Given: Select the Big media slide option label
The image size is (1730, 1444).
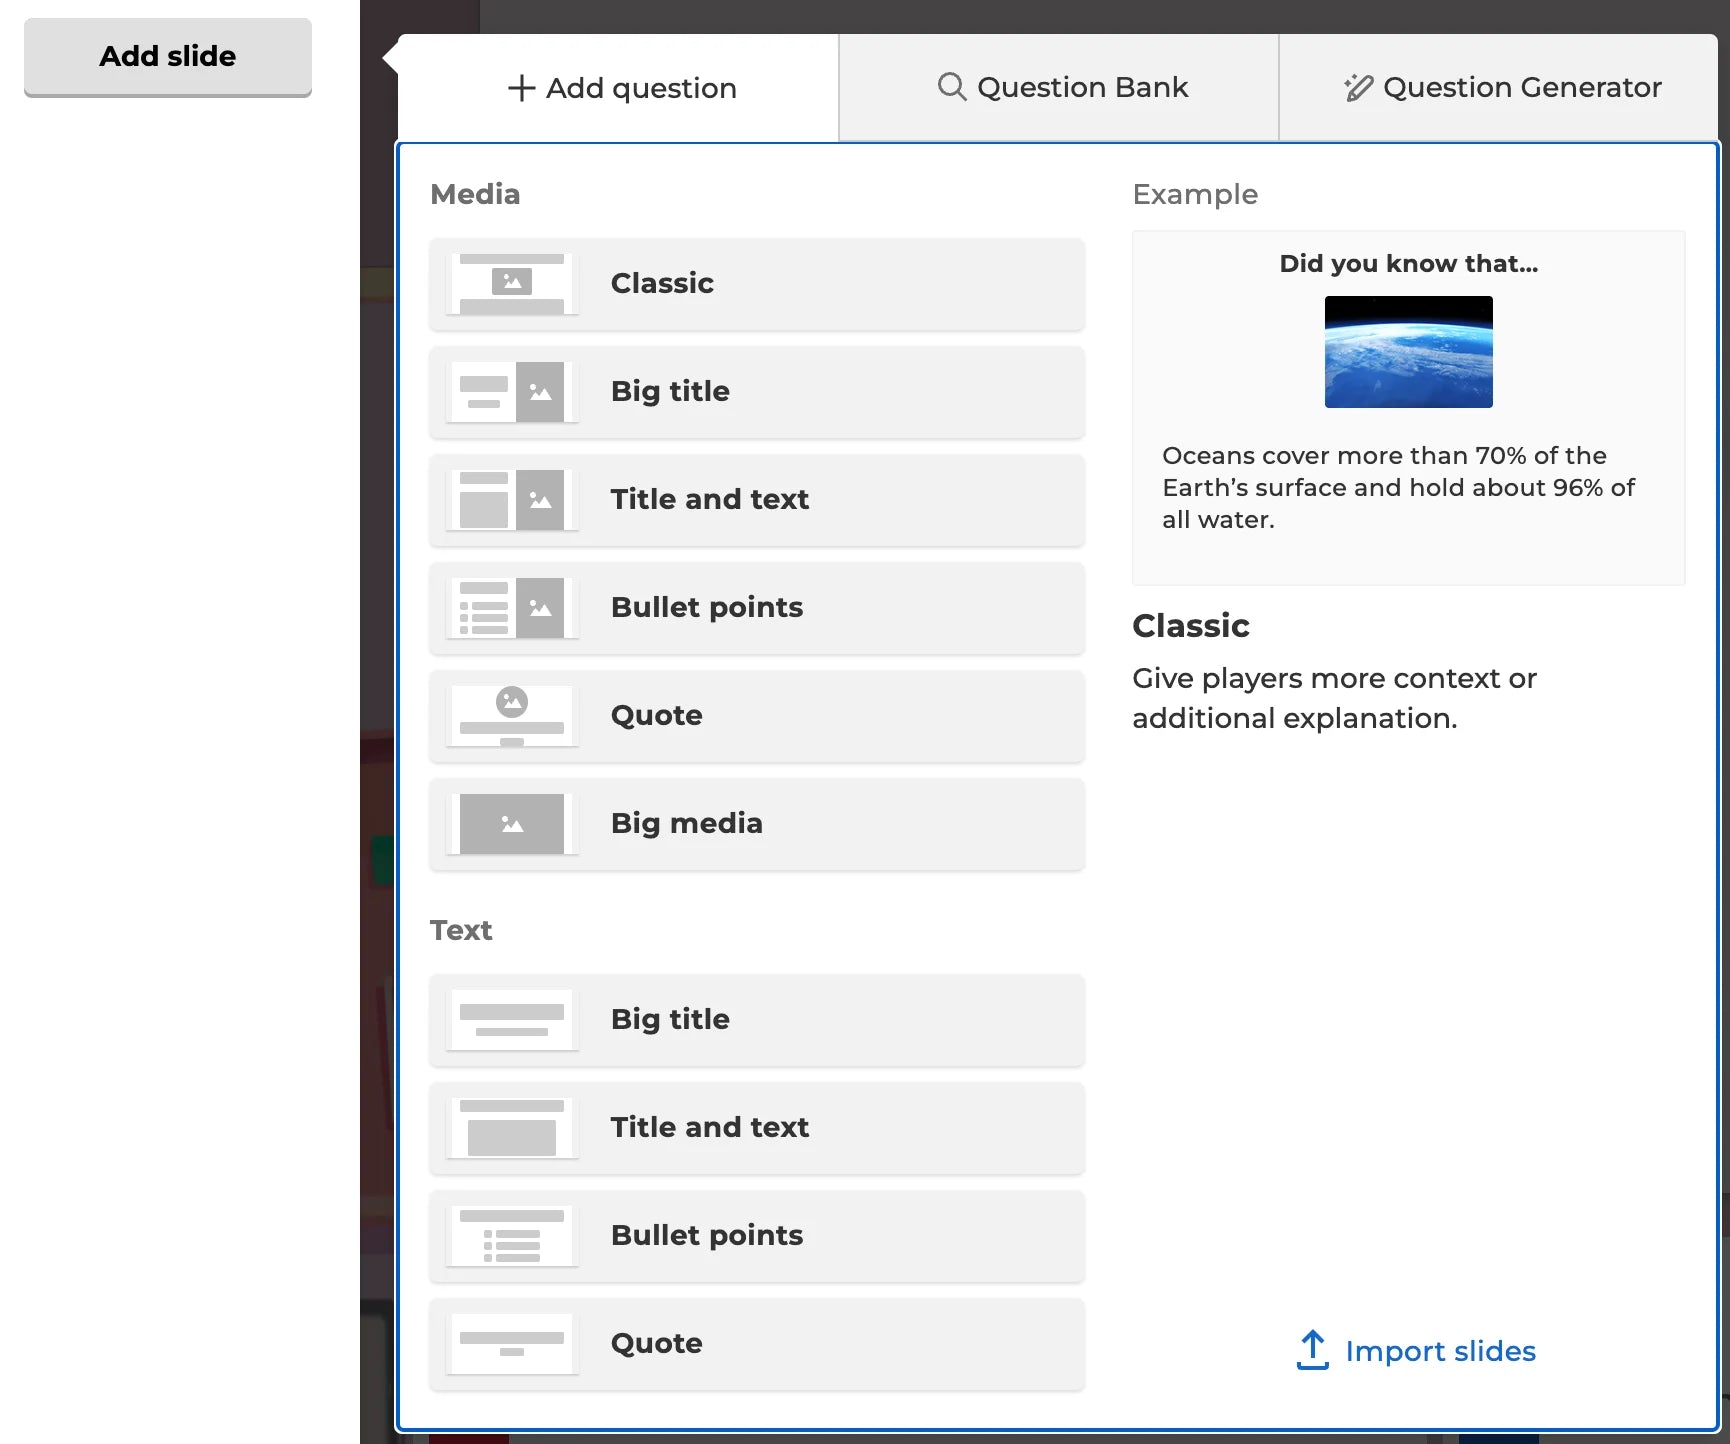Looking at the screenshot, I should pos(686,823).
